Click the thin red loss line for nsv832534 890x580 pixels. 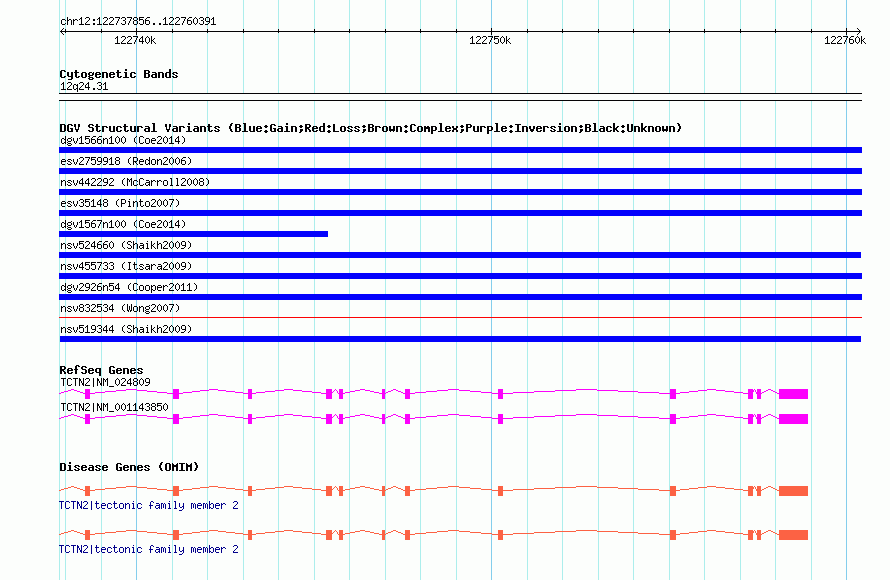[x=460, y=317]
